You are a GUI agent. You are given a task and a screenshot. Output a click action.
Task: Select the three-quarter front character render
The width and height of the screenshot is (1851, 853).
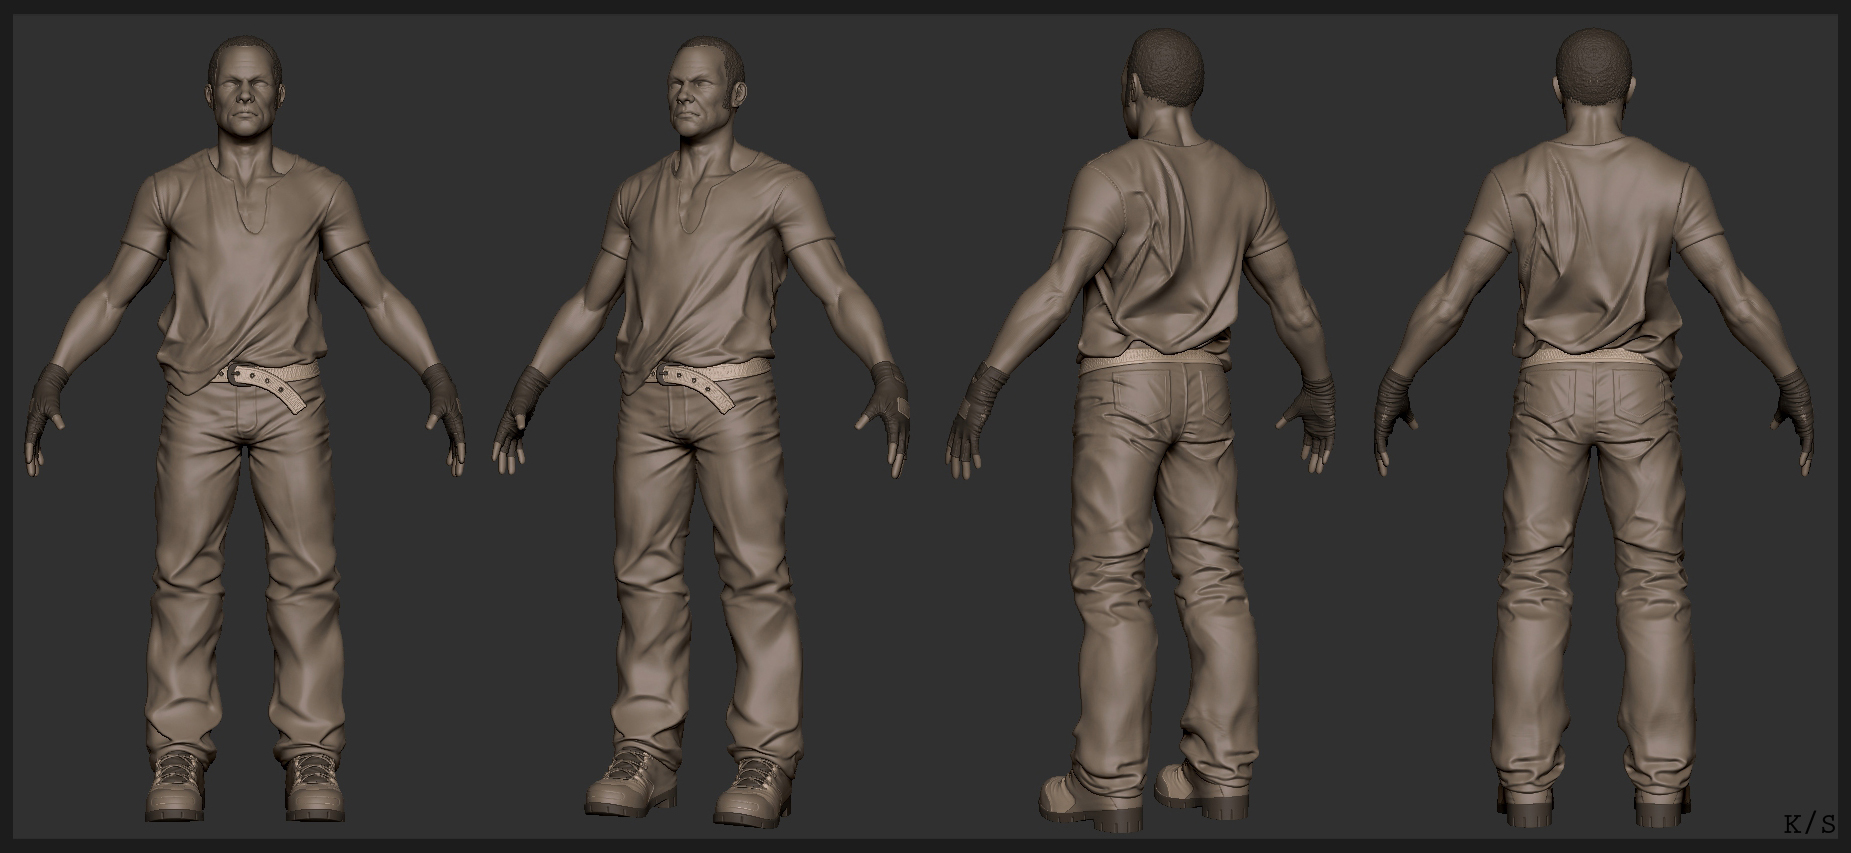tap(700, 430)
